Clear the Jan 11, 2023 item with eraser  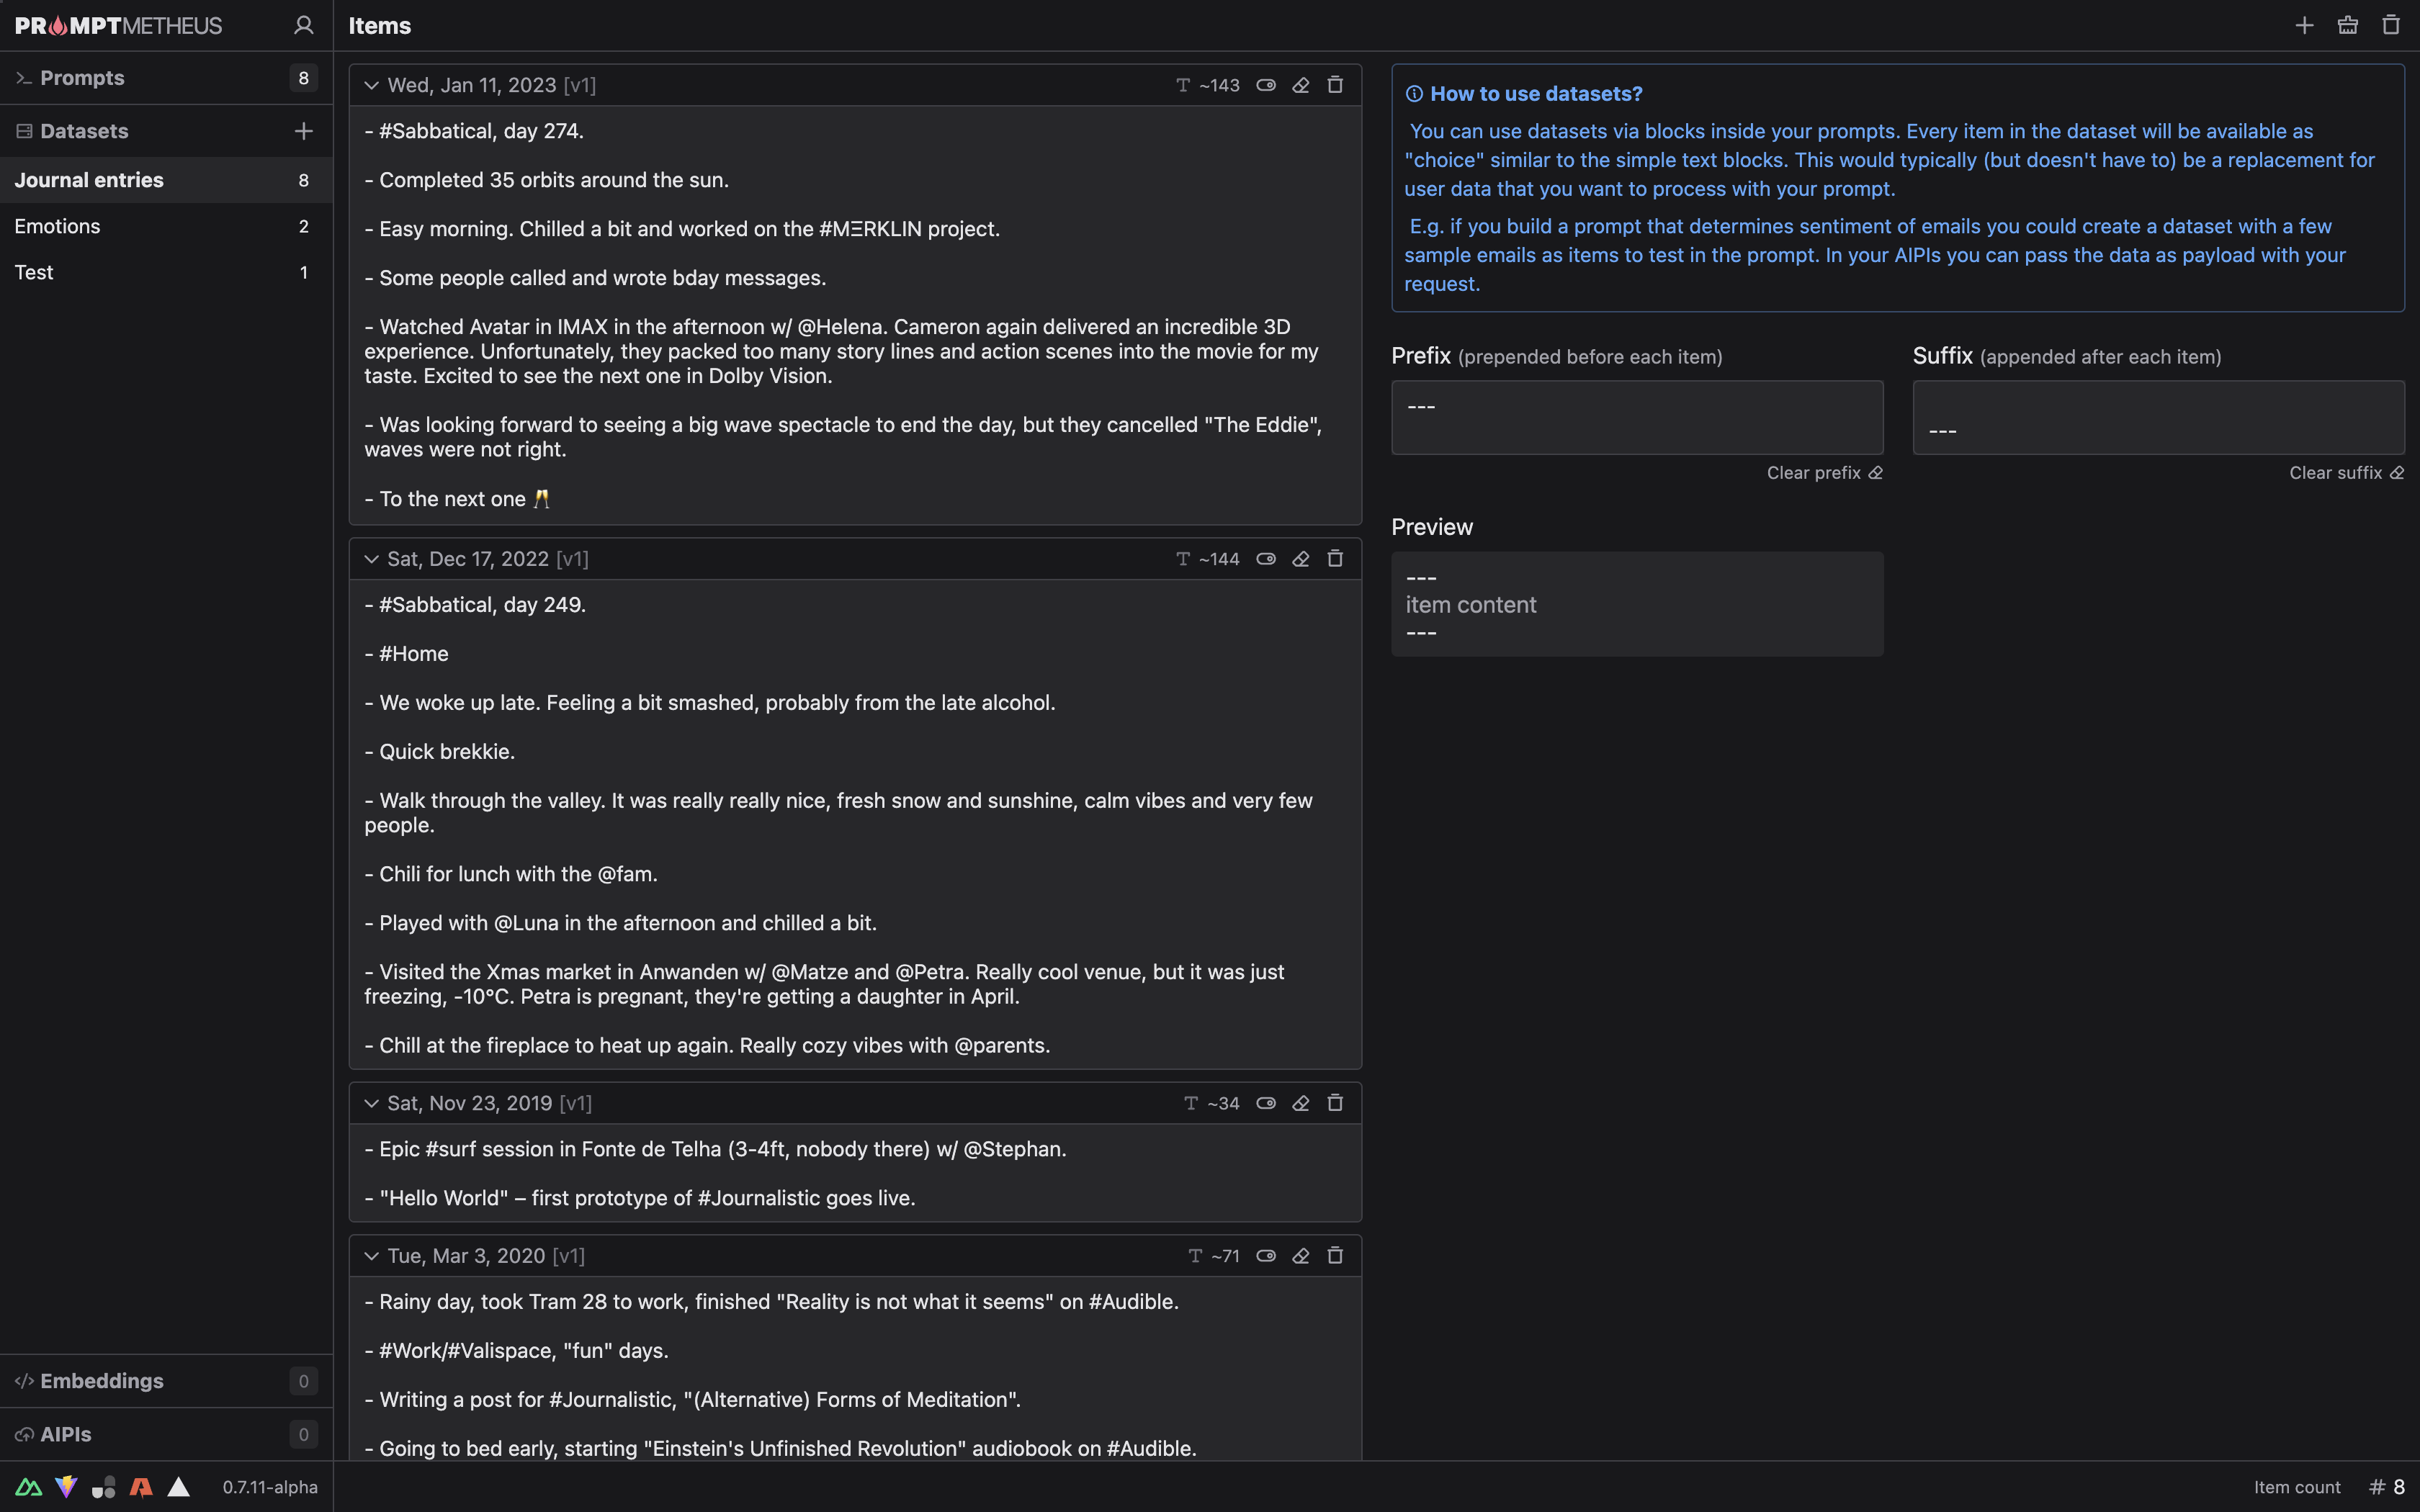[x=1301, y=85]
